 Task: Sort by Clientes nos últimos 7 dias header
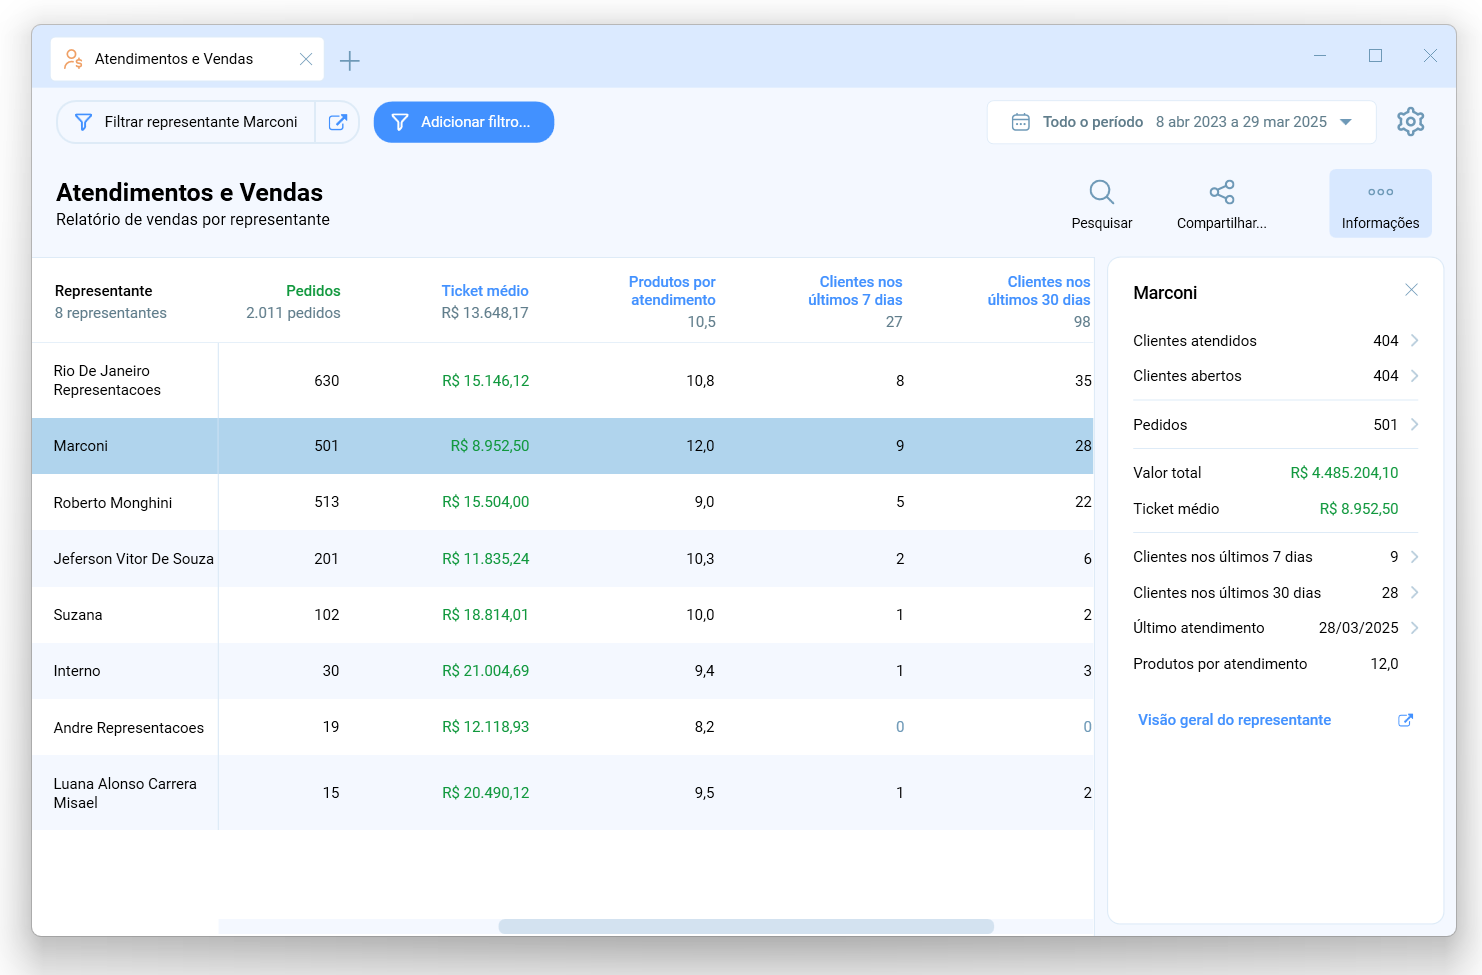click(x=855, y=291)
